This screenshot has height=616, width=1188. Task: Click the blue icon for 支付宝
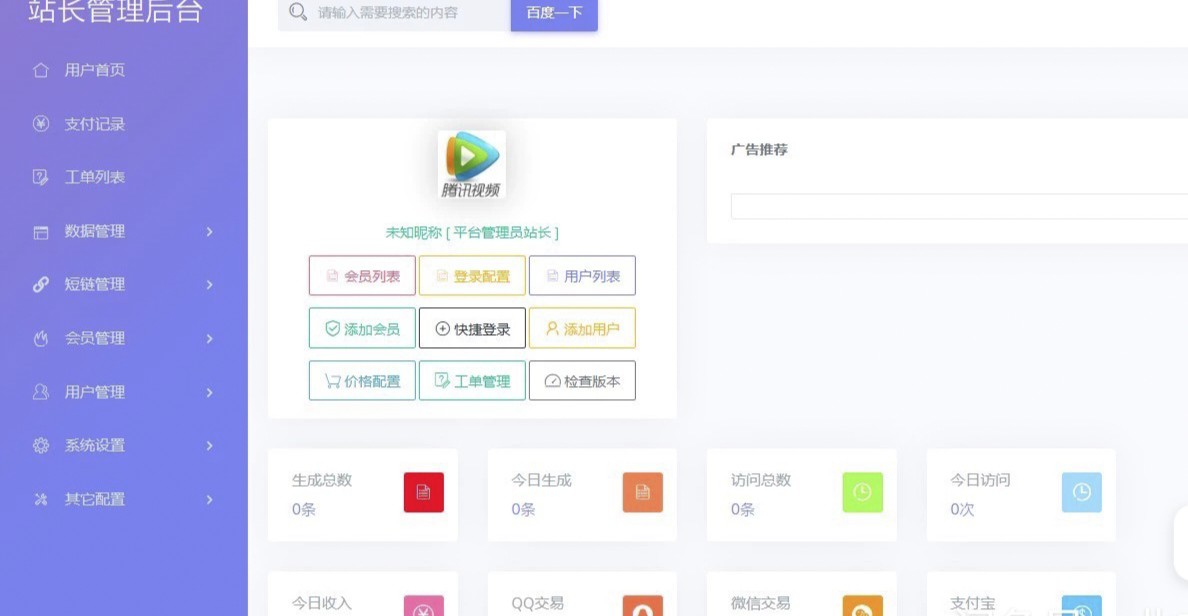(x=1082, y=606)
